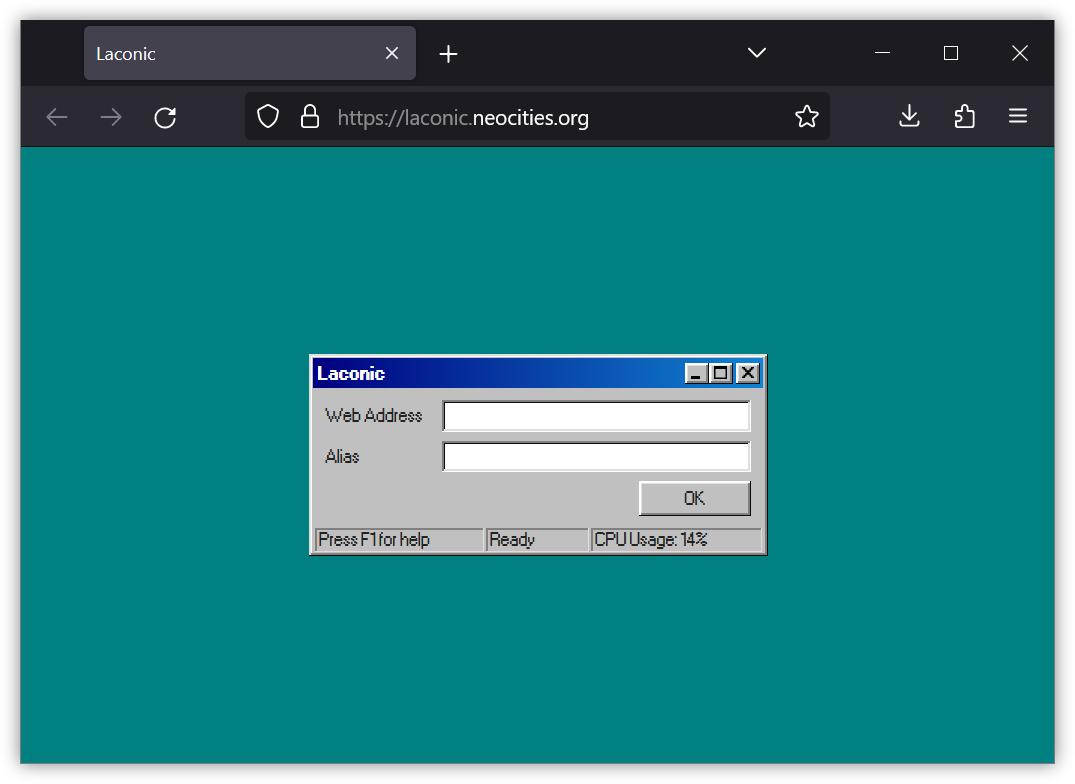Bookmark the page with the star icon
The height and width of the screenshot is (784, 1075).
pyautogui.click(x=806, y=116)
